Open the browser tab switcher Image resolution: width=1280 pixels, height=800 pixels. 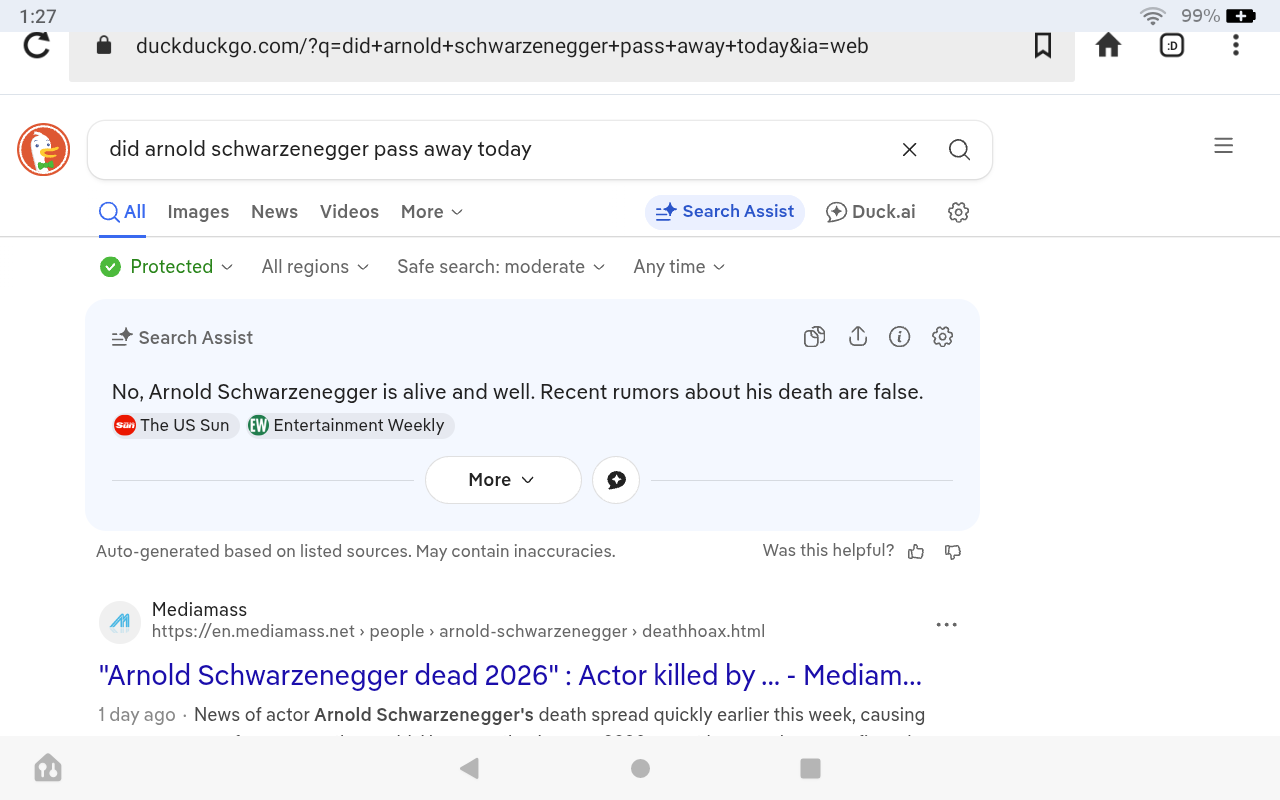(1171, 46)
